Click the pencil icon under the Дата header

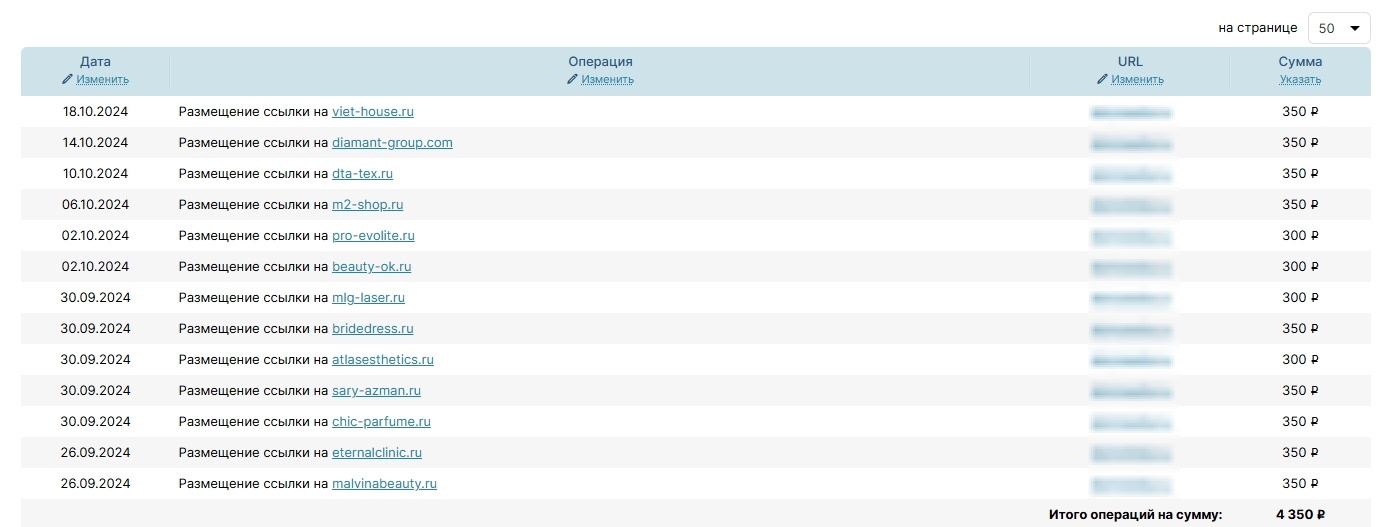[67, 79]
